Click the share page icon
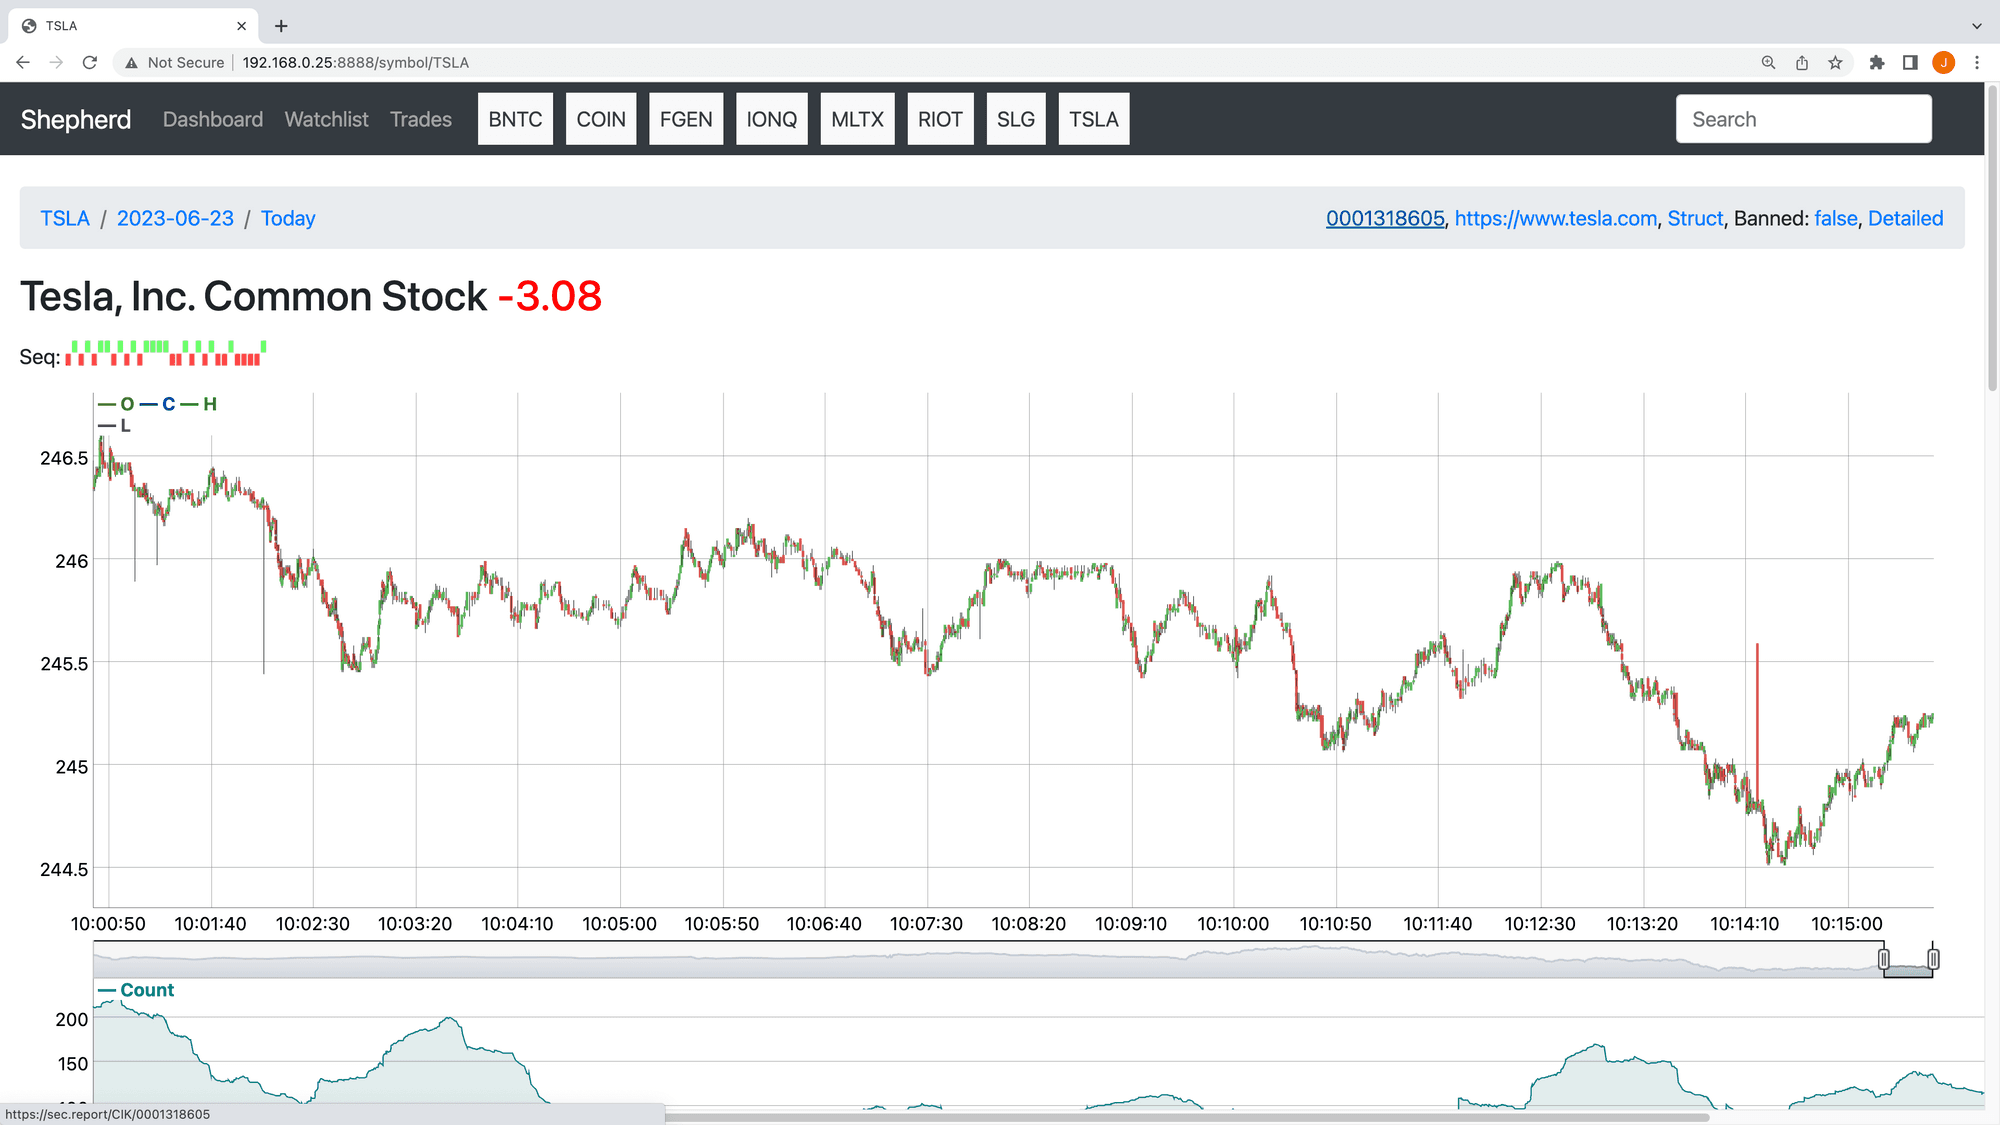 pos(1802,62)
